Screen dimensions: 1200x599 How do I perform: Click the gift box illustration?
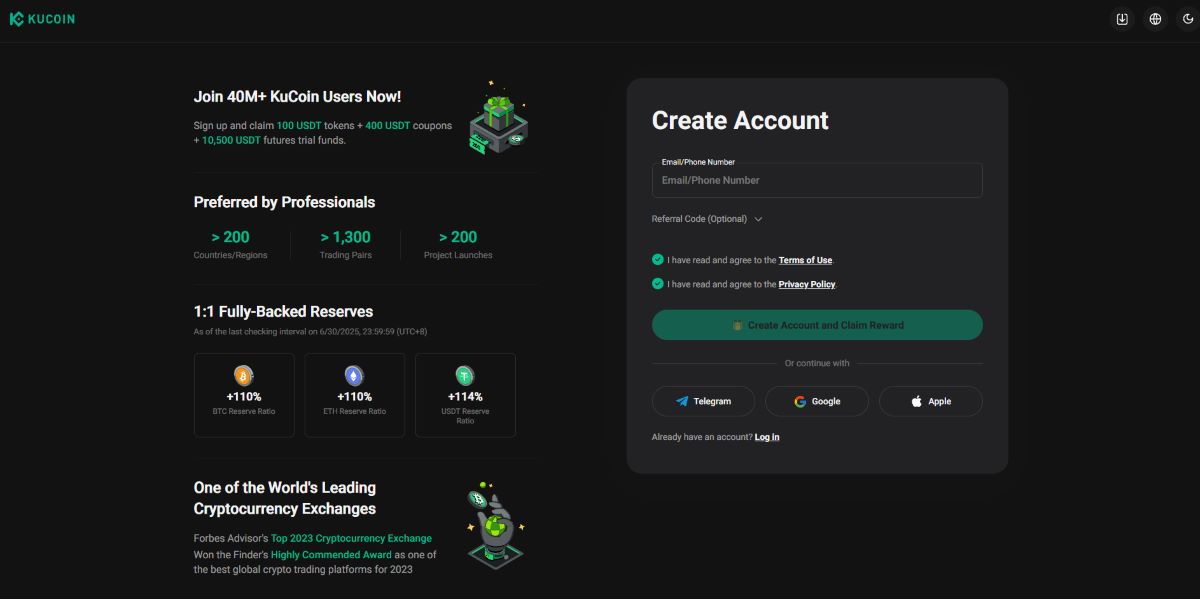click(497, 120)
